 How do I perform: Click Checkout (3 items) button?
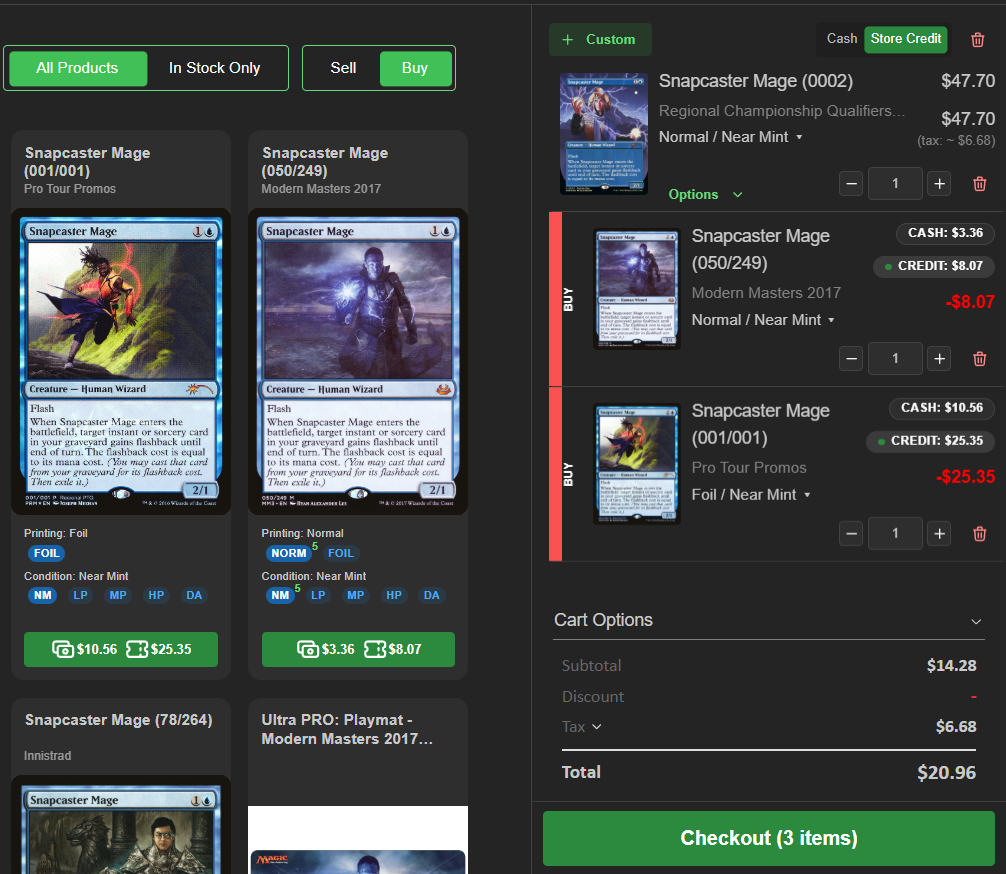click(768, 838)
